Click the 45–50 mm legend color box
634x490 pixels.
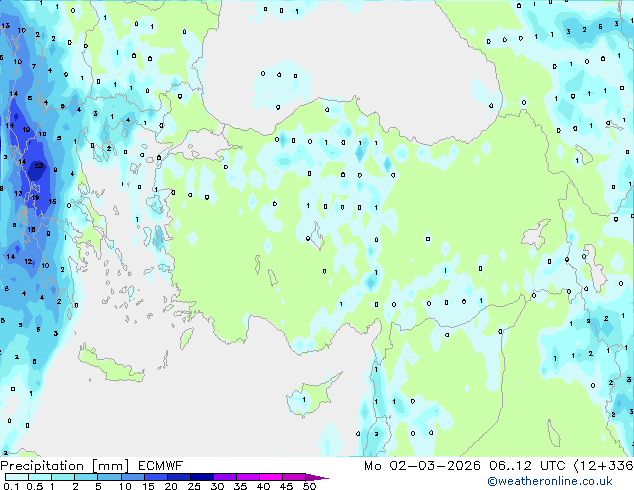point(294,477)
